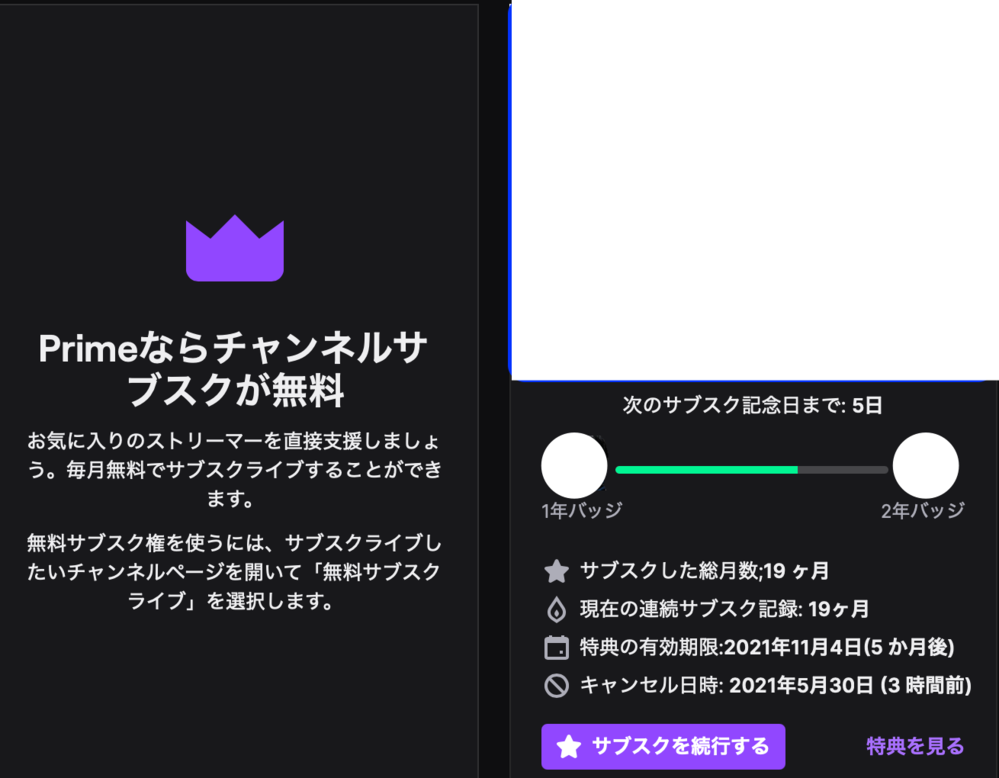Click the purple Prime crown icon
The image size is (999, 778).
point(234,248)
